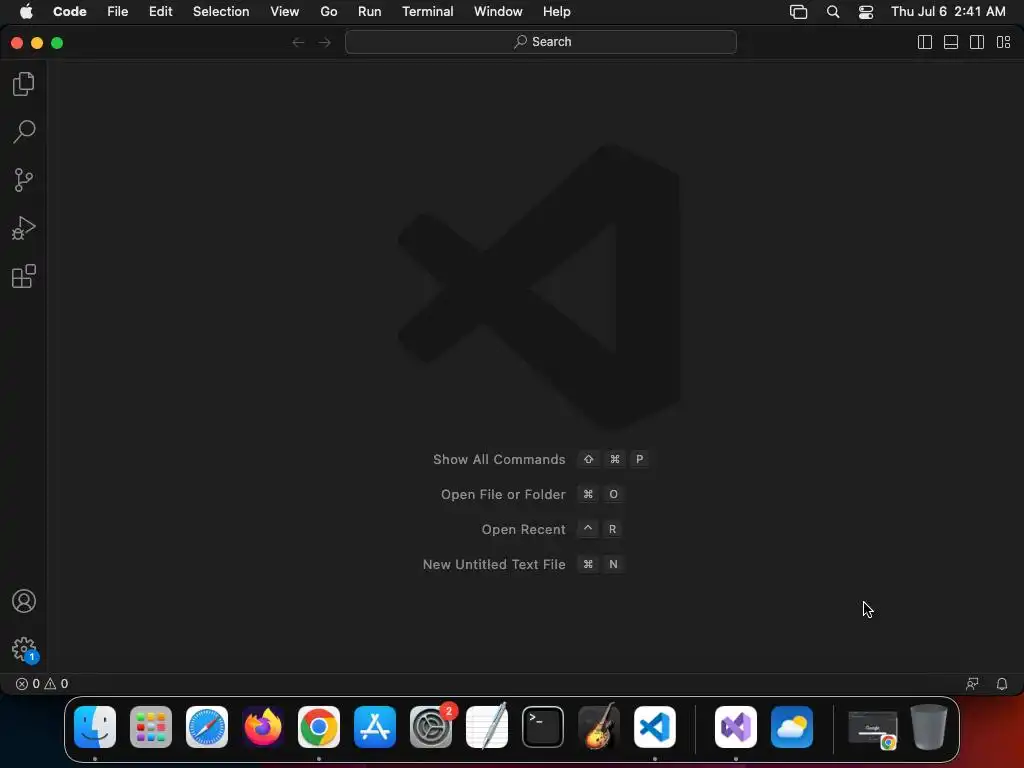Launch Google Chrome from the Dock
This screenshot has height=768, width=1024.
[319, 727]
